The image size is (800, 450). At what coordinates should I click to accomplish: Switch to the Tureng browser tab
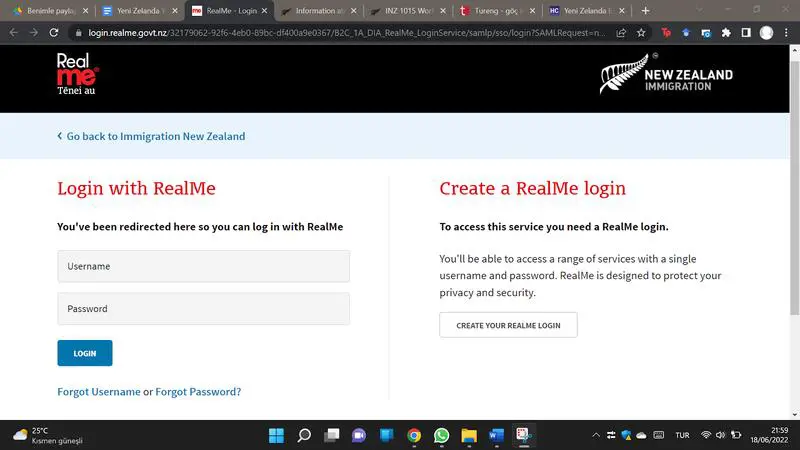pos(492,10)
